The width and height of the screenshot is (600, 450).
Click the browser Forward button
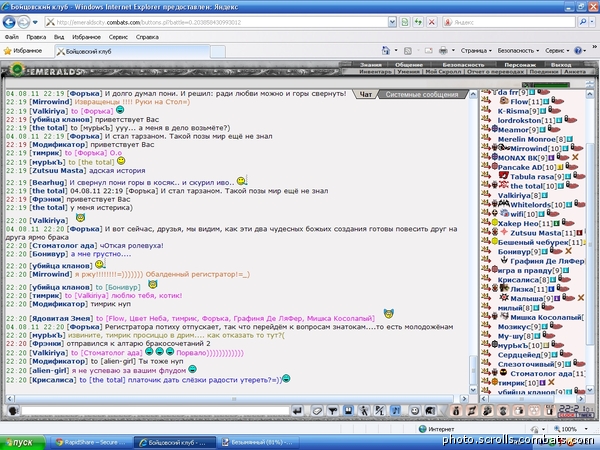coord(23,22)
